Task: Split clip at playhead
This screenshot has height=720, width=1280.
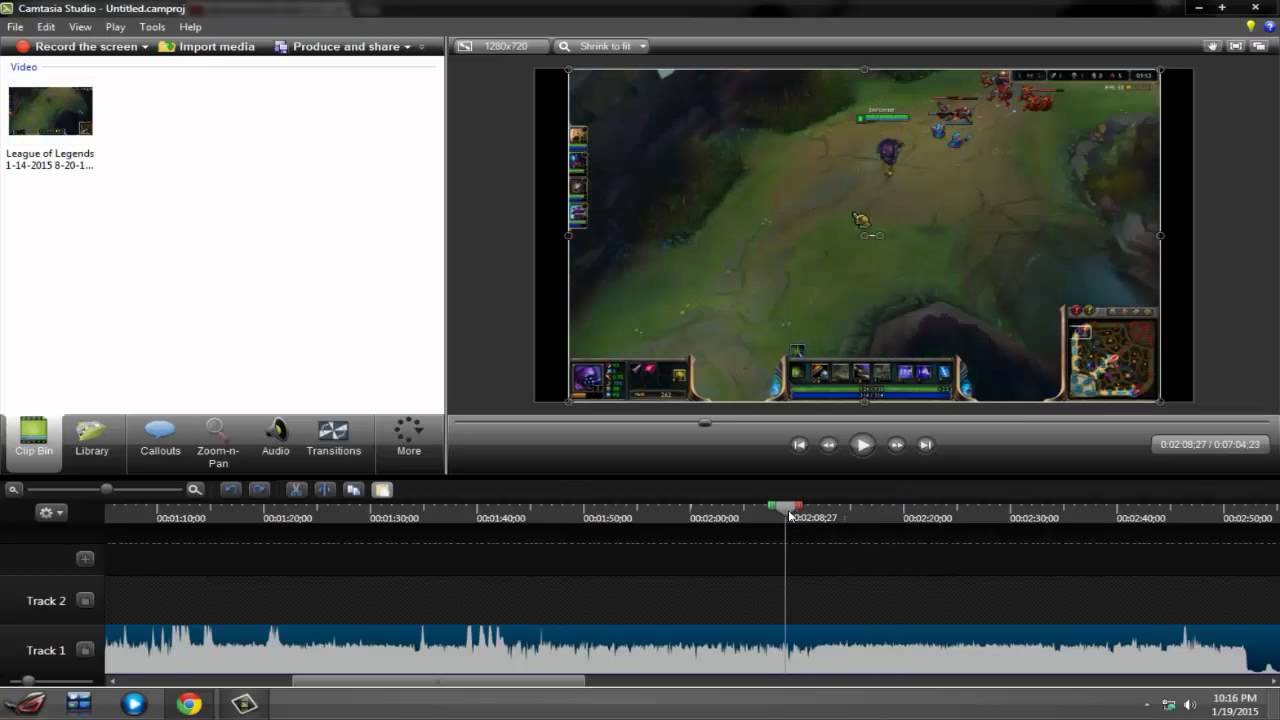Action: [x=325, y=490]
